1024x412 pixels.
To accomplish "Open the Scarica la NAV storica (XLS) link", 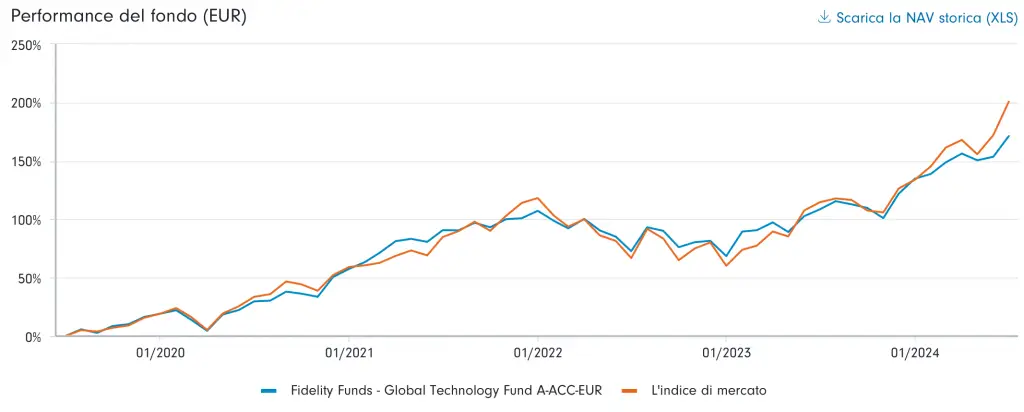I will [x=925, y=17].
